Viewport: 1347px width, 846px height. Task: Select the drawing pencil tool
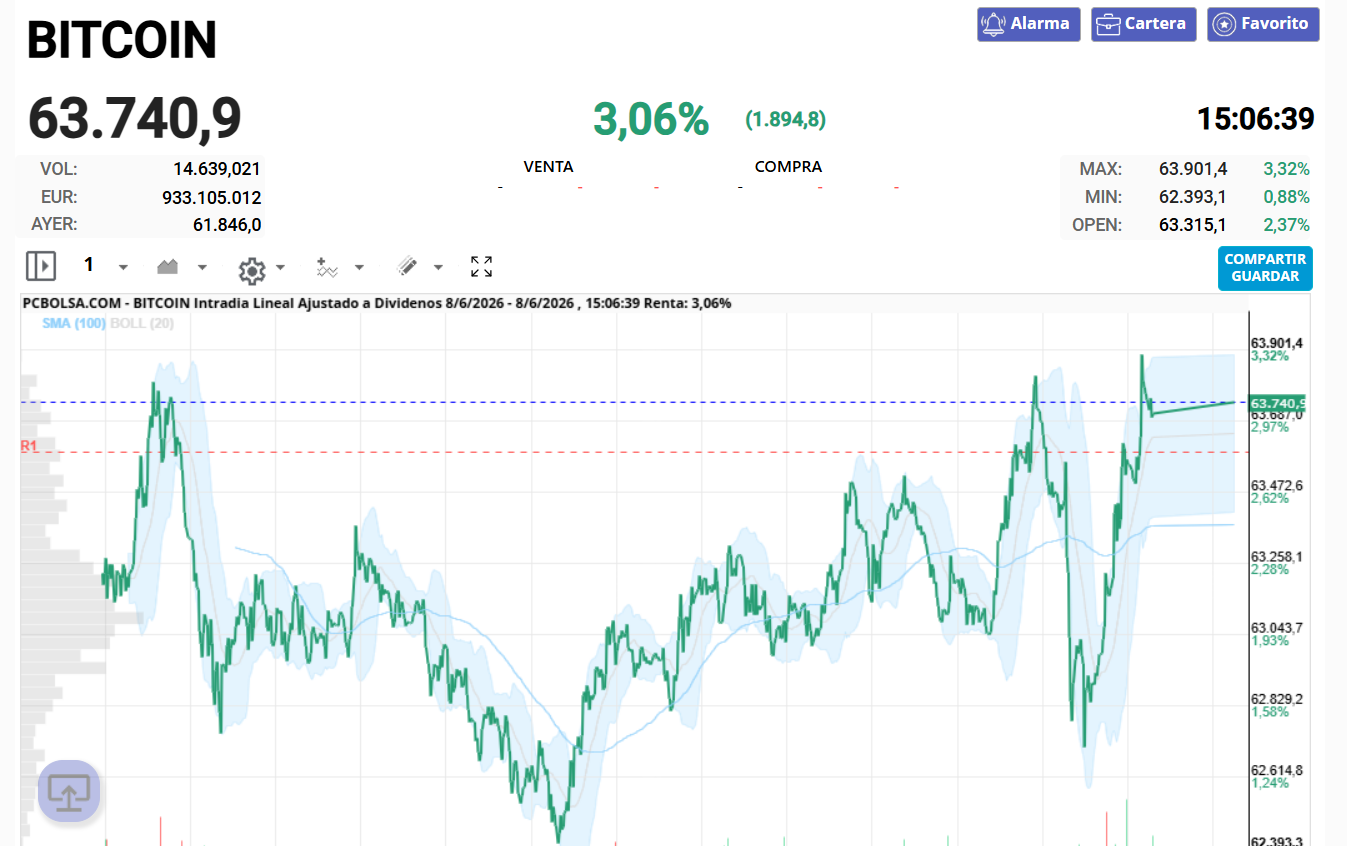[x=407, y=267]
